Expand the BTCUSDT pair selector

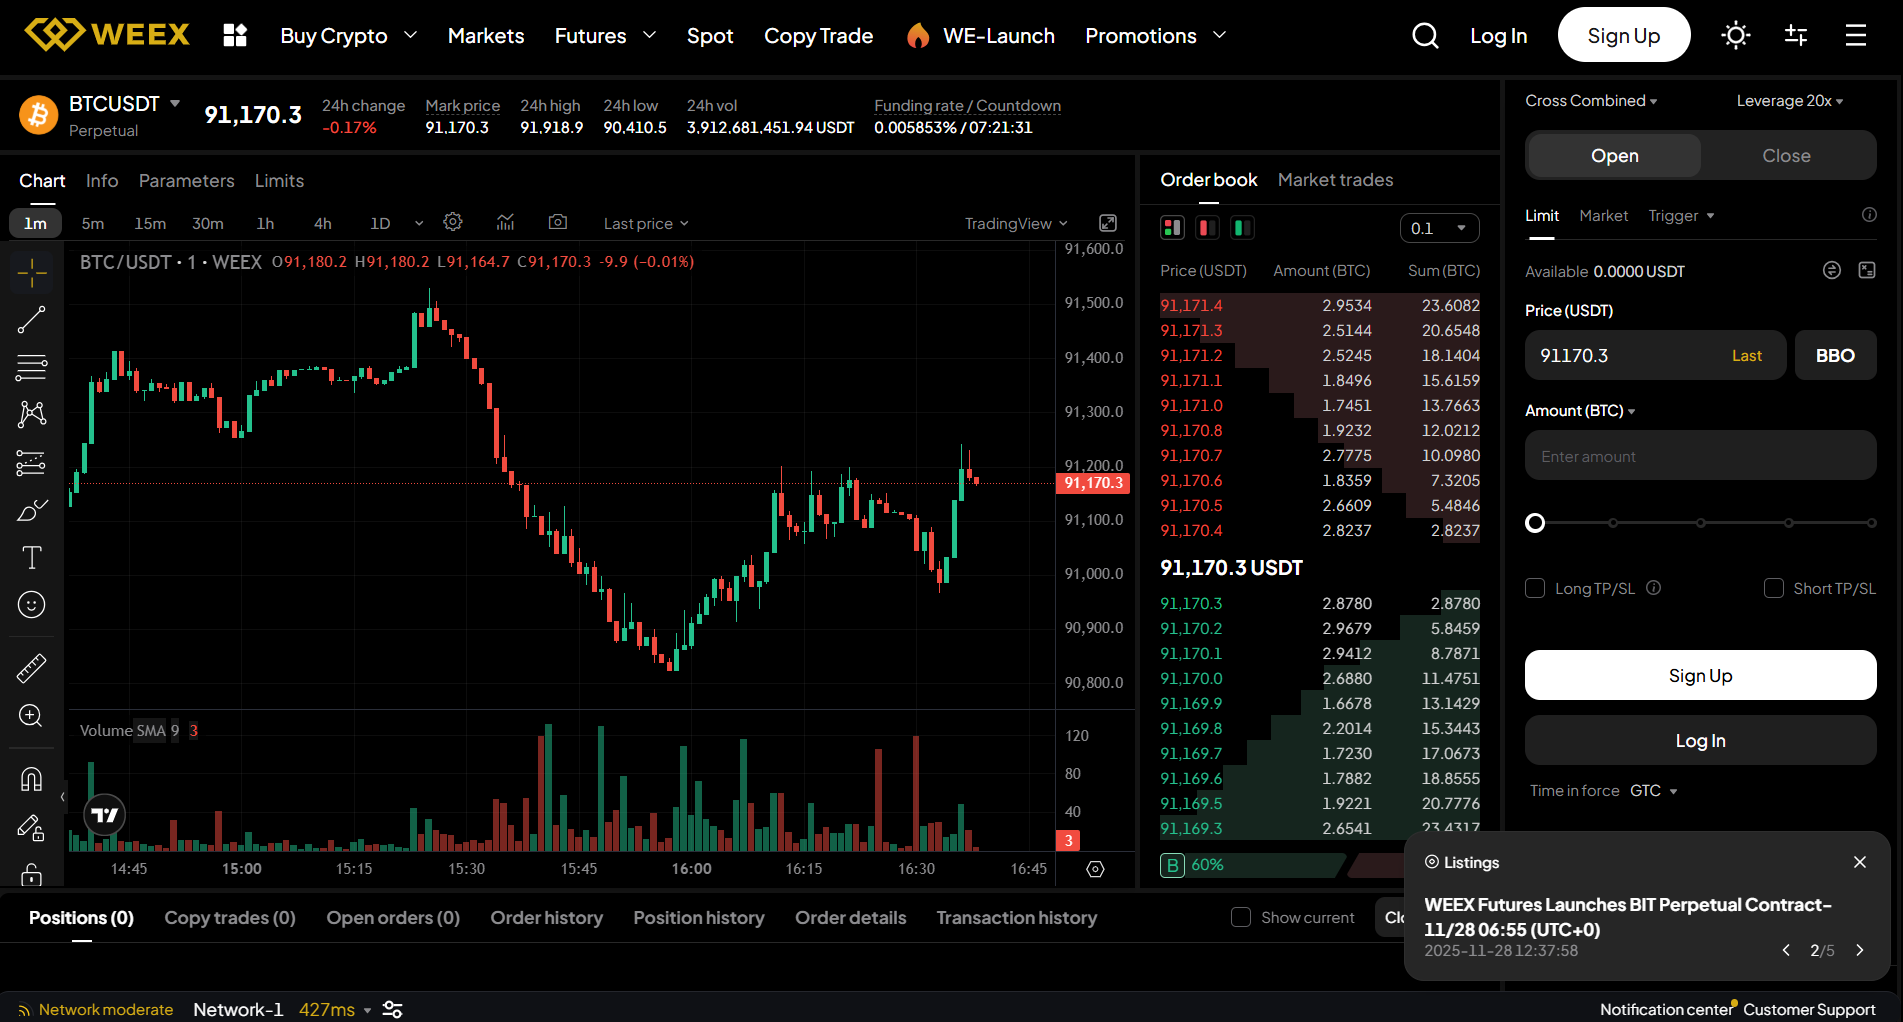(175, 103)
